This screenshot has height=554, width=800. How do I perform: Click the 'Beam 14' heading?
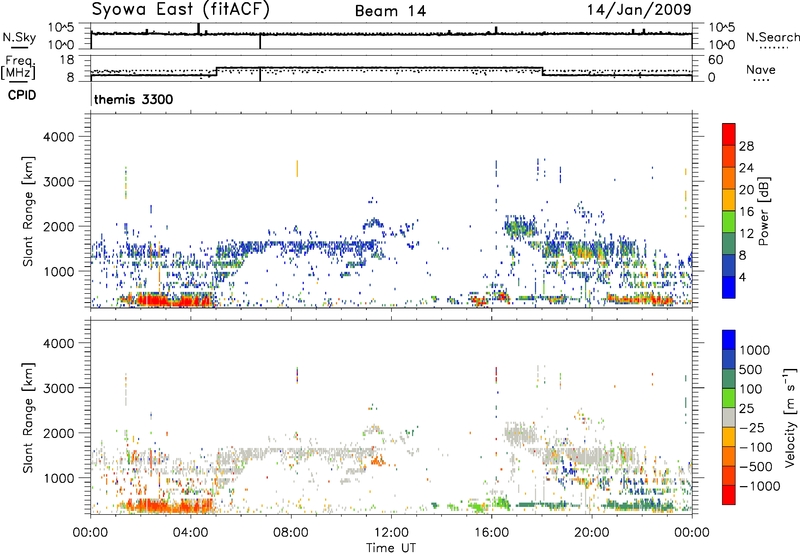pos(390,11)
